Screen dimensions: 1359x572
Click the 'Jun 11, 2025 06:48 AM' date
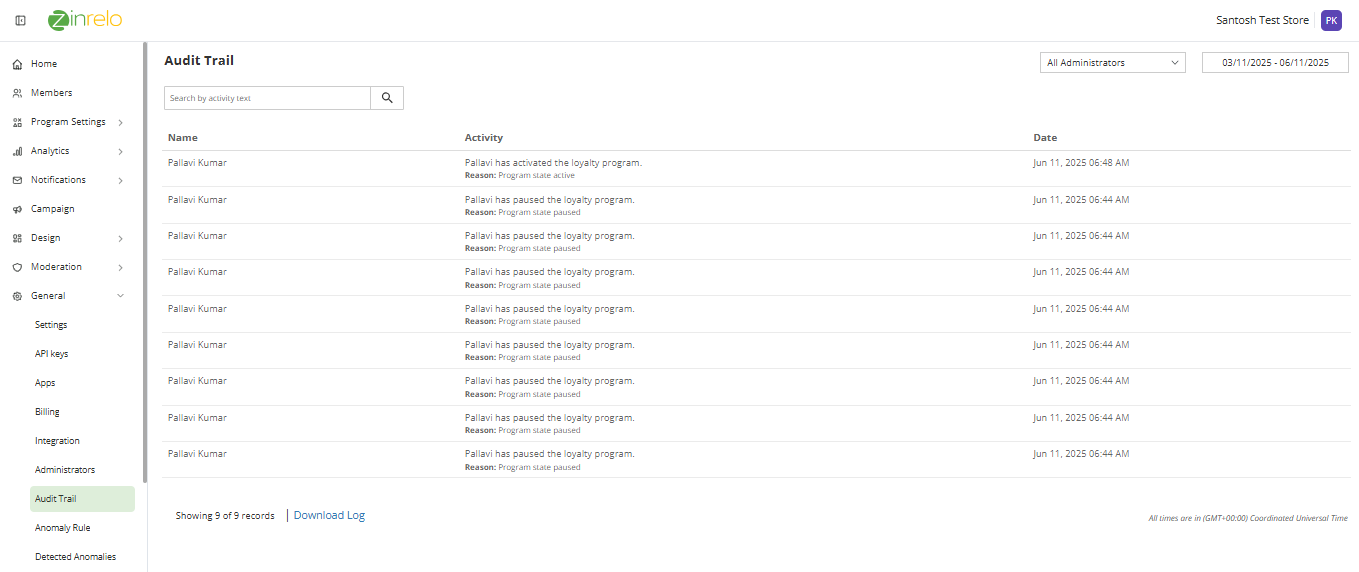1081,162
